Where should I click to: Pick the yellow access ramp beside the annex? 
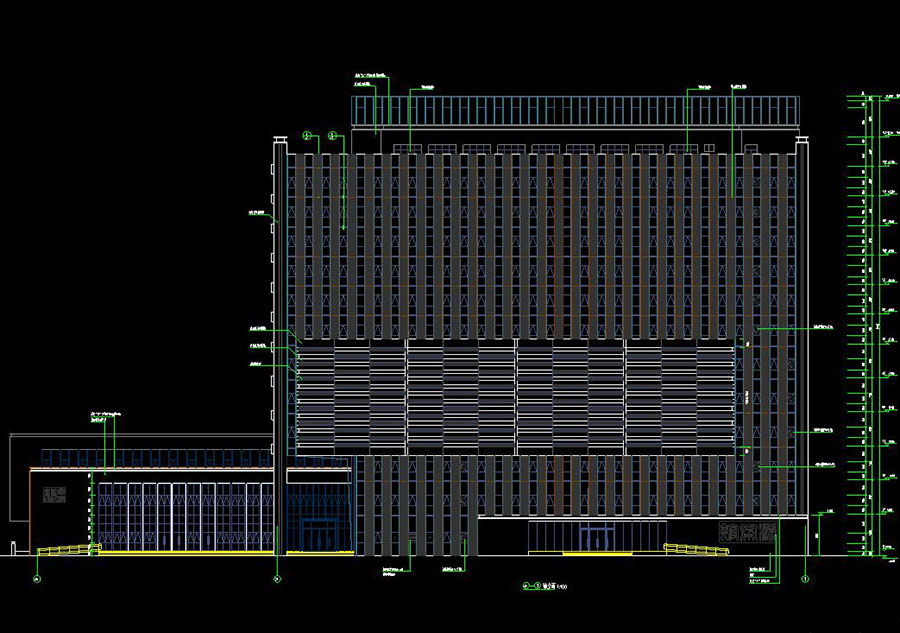(x=69, y=550)
